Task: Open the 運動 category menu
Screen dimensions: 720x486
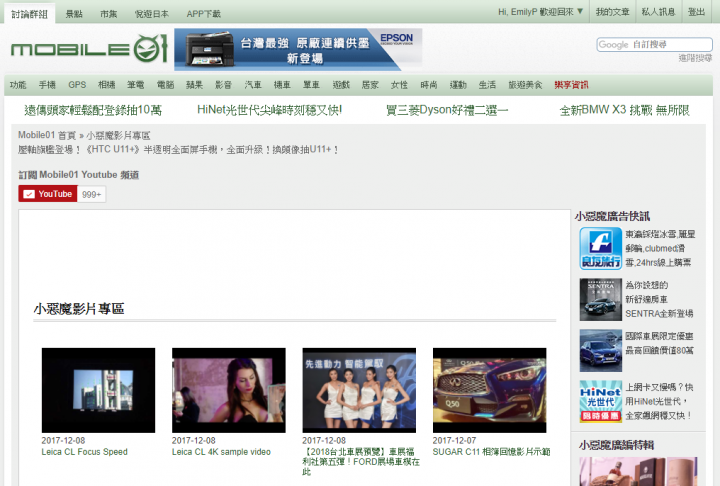Action: tap(458, 85)
